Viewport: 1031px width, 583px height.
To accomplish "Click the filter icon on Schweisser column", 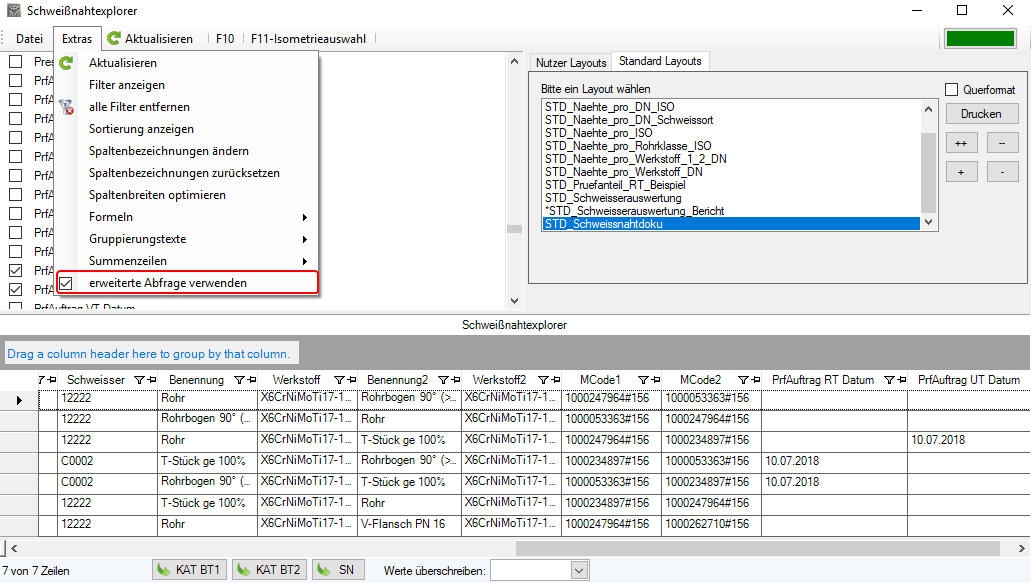I will 138,380.
